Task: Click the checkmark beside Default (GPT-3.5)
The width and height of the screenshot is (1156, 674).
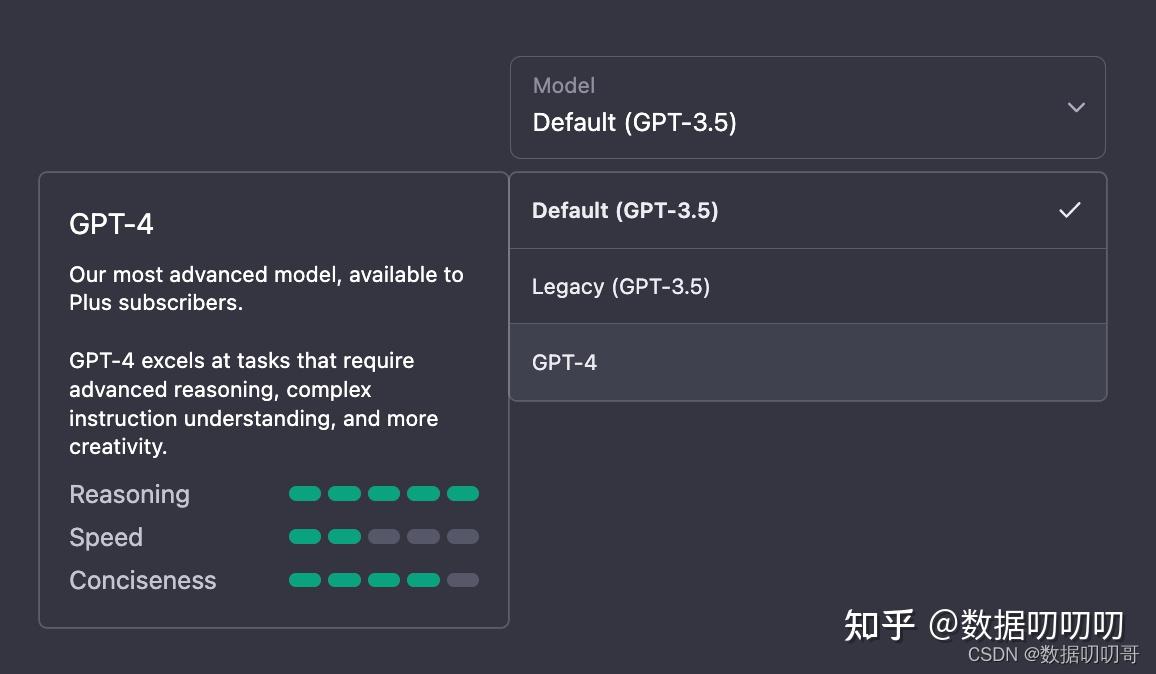Action: pos(1070,210)
